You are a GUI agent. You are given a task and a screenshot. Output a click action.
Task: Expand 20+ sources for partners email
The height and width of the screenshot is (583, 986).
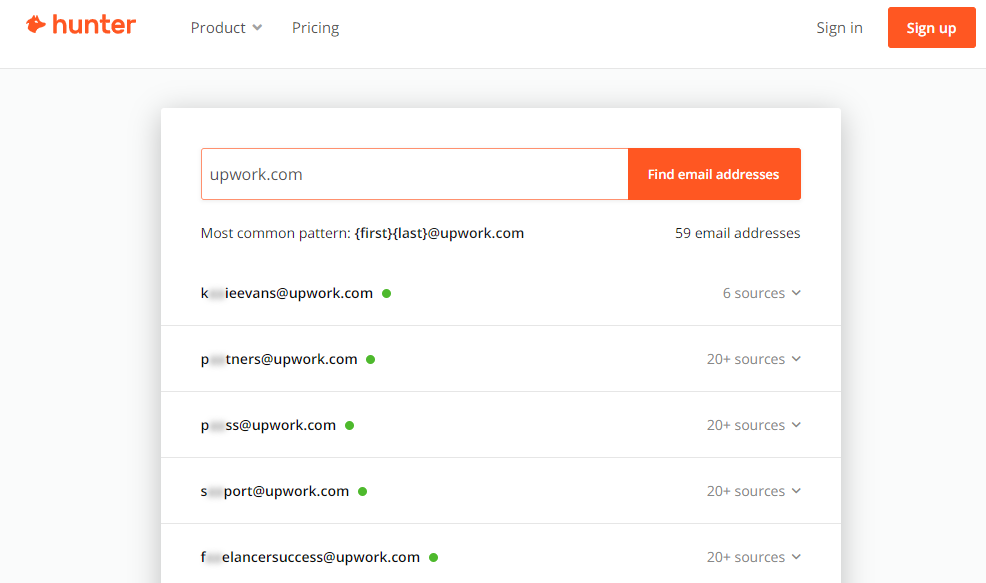click(753, 359)
